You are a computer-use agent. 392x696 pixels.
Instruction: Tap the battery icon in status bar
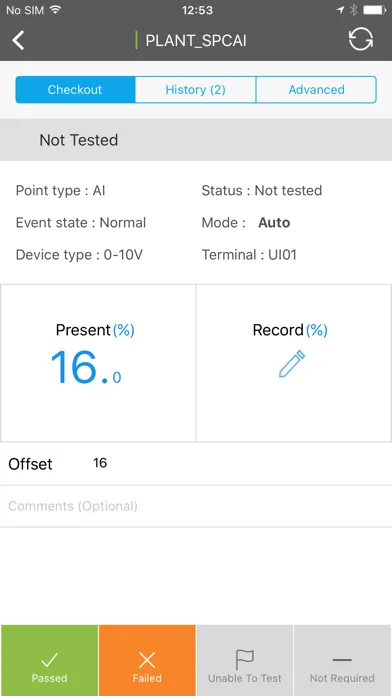(375, 10)
